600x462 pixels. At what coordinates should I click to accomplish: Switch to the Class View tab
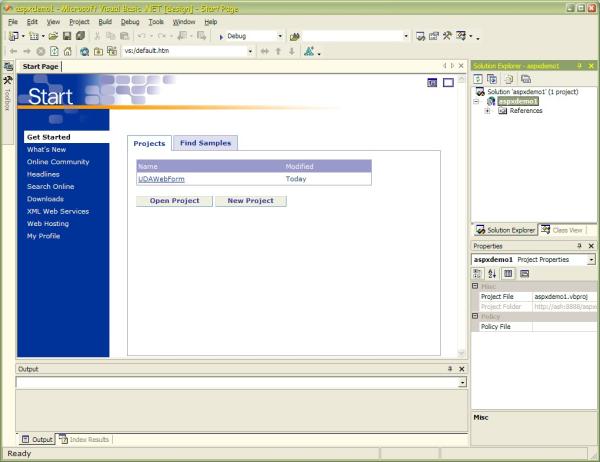click(x=562, y=230)
